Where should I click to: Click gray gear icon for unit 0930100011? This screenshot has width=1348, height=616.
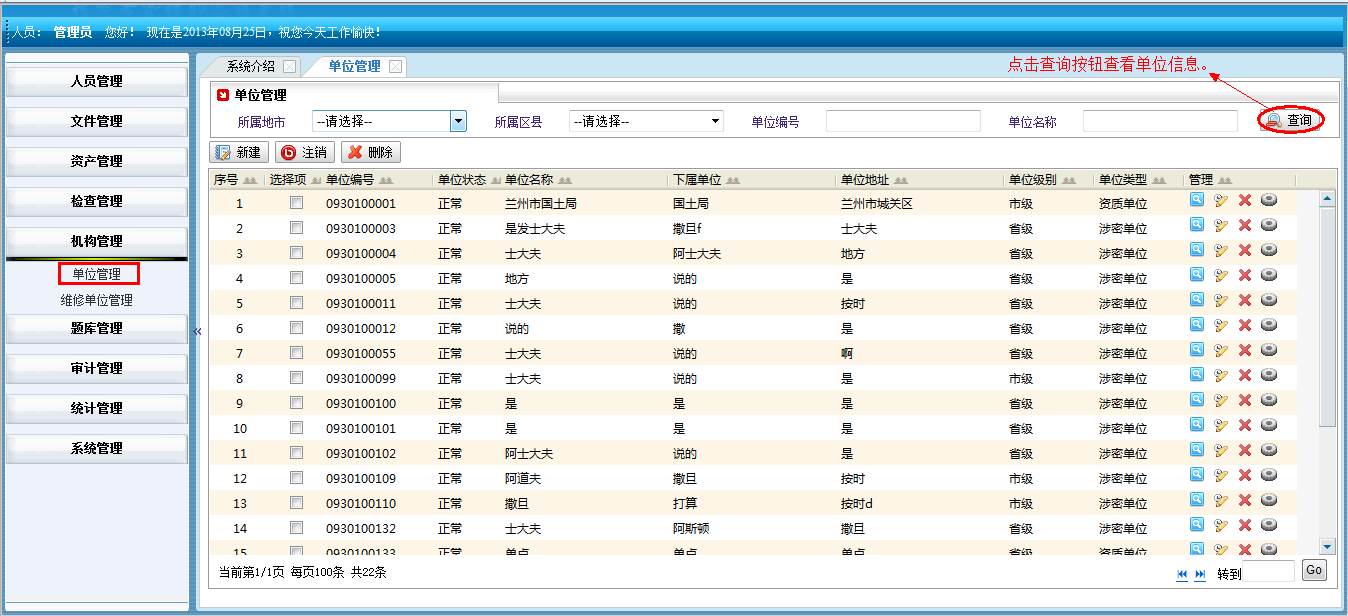(x=1269, y=299)
